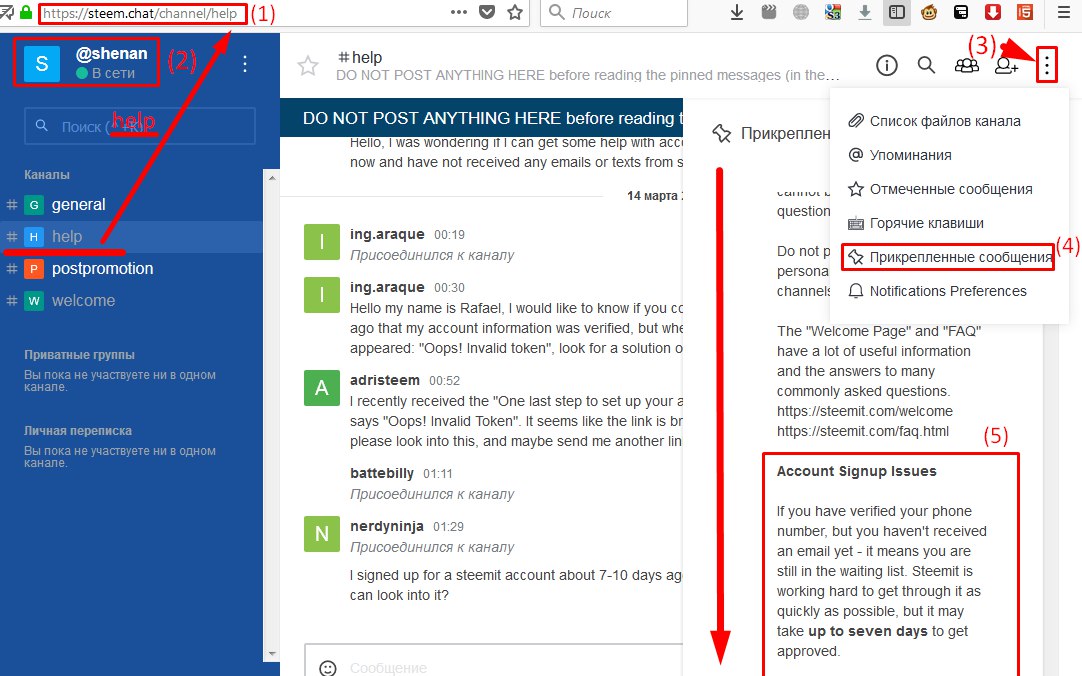This screenshot has height=676, width=1082.
Task: Select the general channel
Action: (131, 205)
